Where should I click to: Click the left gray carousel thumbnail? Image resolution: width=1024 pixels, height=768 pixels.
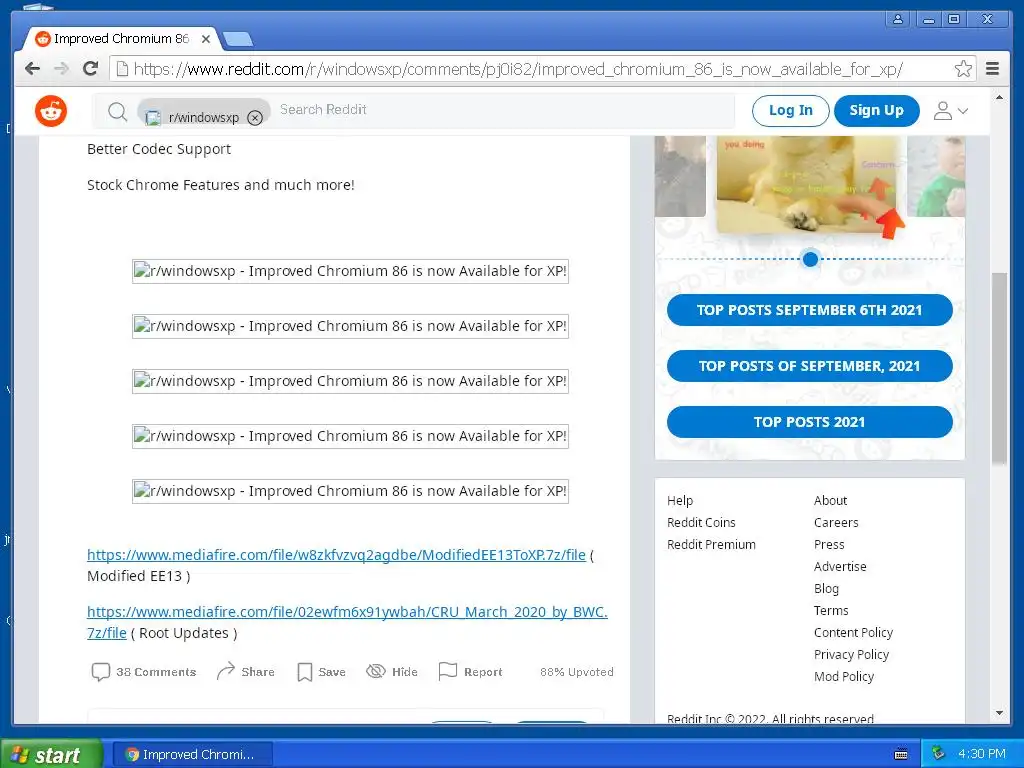tap(680, 176)
